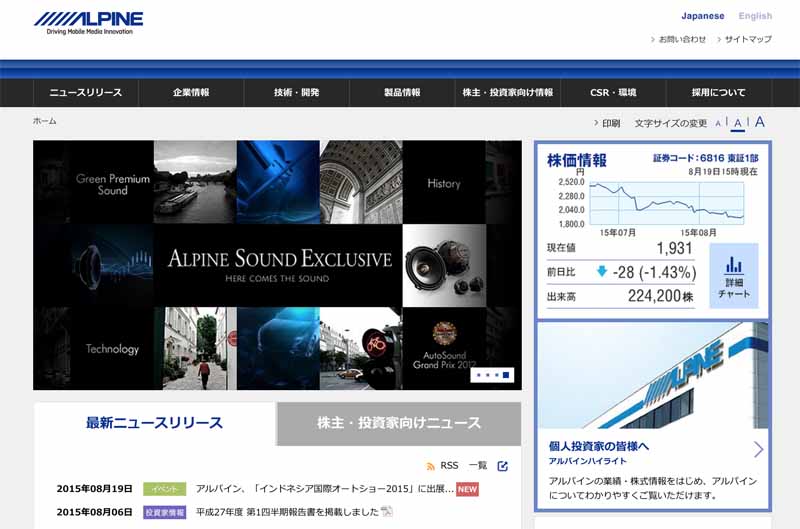This screenshot has width=800, height=529.
Task: Click the Arc de Triomphe photo tile
Action: pyautogui.click(x=361, y=183)
